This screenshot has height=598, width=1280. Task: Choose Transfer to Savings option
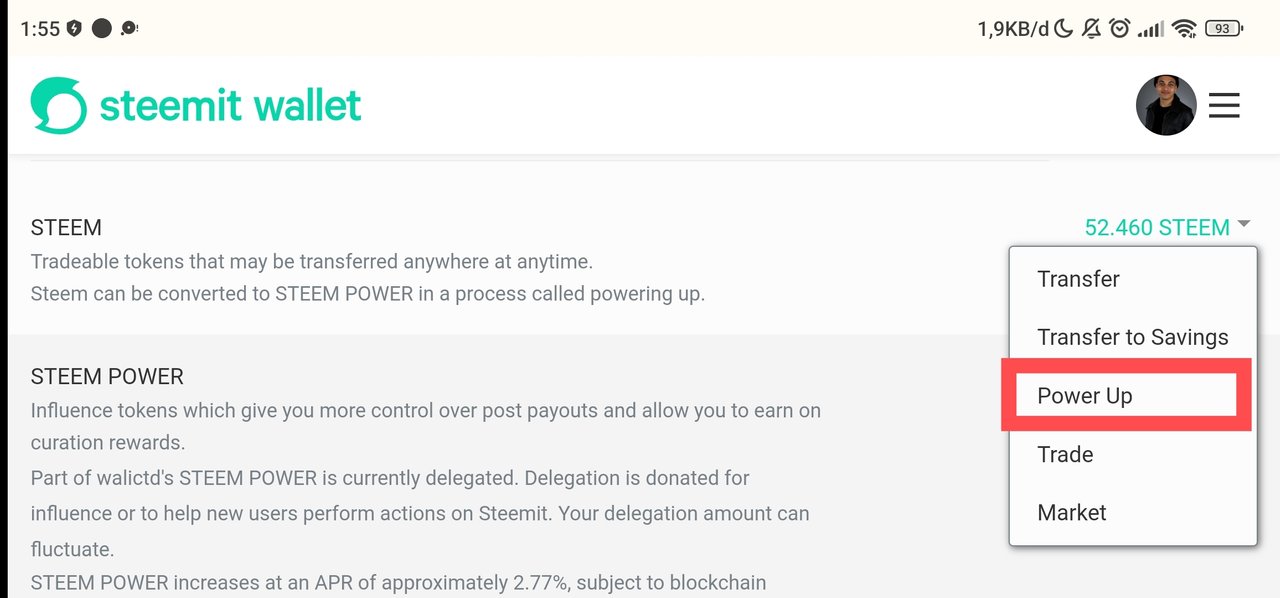coord(1133,337)
